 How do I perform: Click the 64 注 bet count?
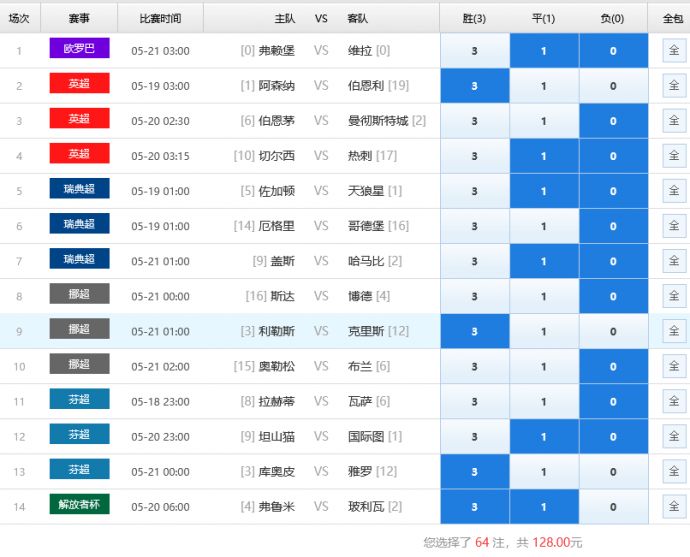[x=489, y=542]
